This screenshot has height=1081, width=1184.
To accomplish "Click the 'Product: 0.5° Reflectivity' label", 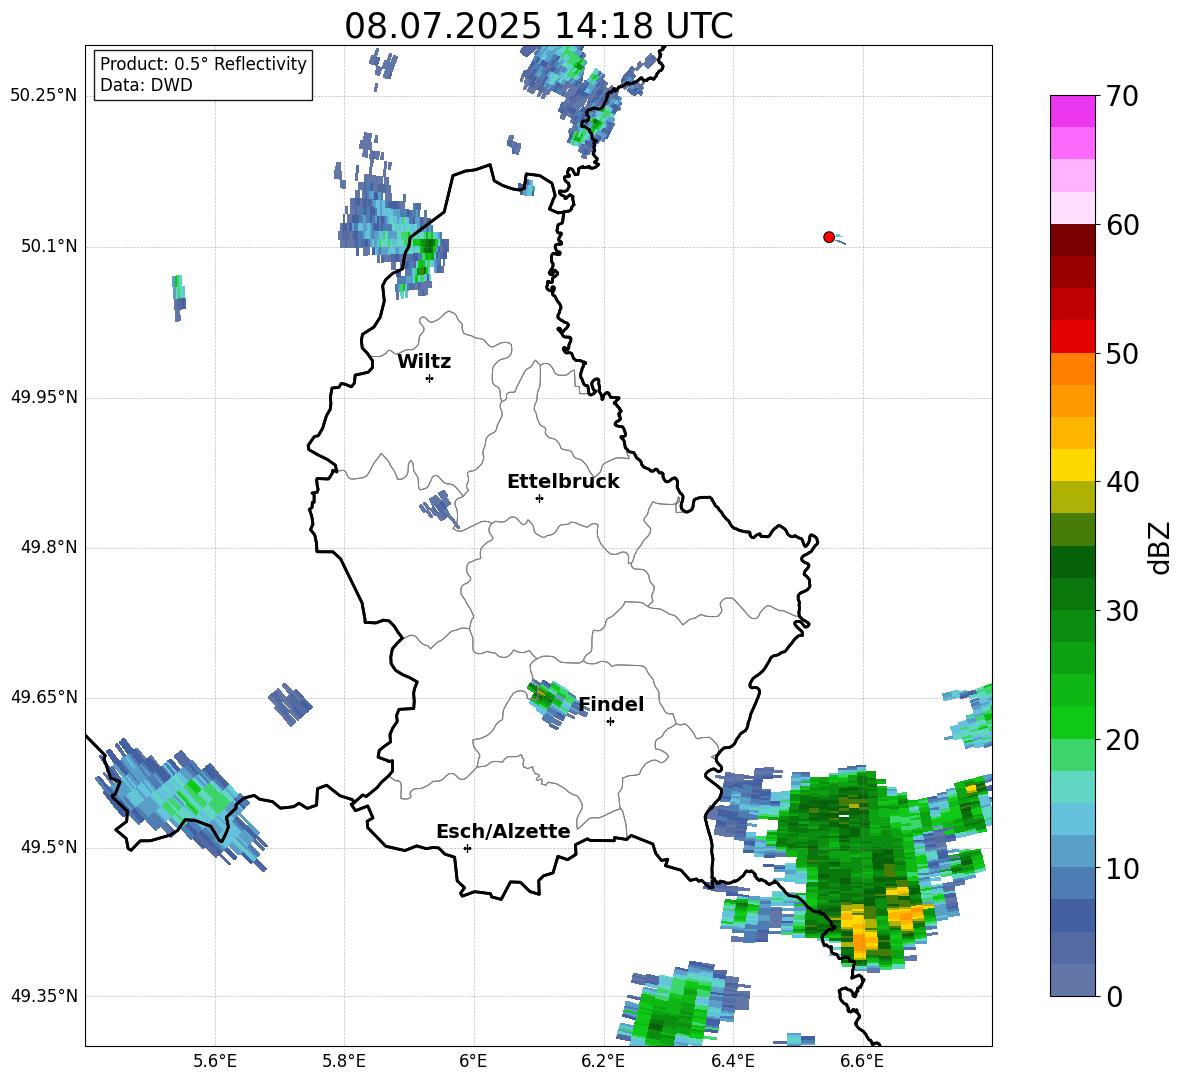I will (203, 63).
